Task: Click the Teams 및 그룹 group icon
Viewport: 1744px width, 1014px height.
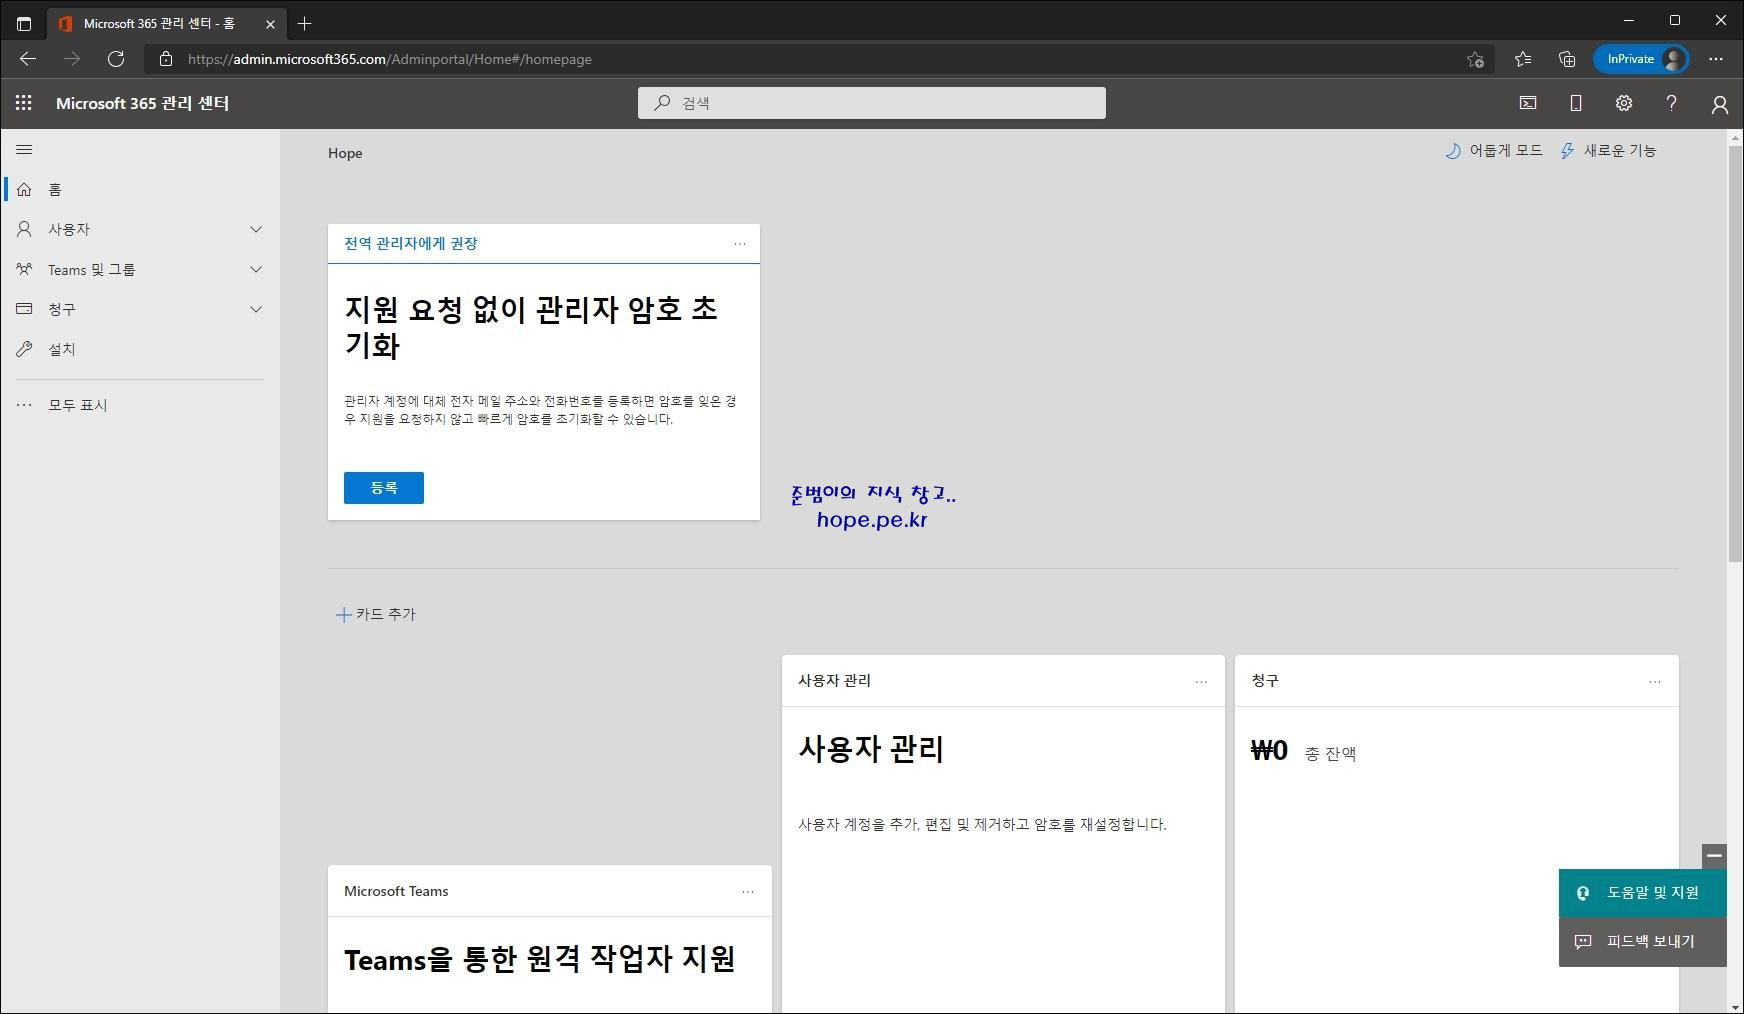Action: (x=24, y=269)
